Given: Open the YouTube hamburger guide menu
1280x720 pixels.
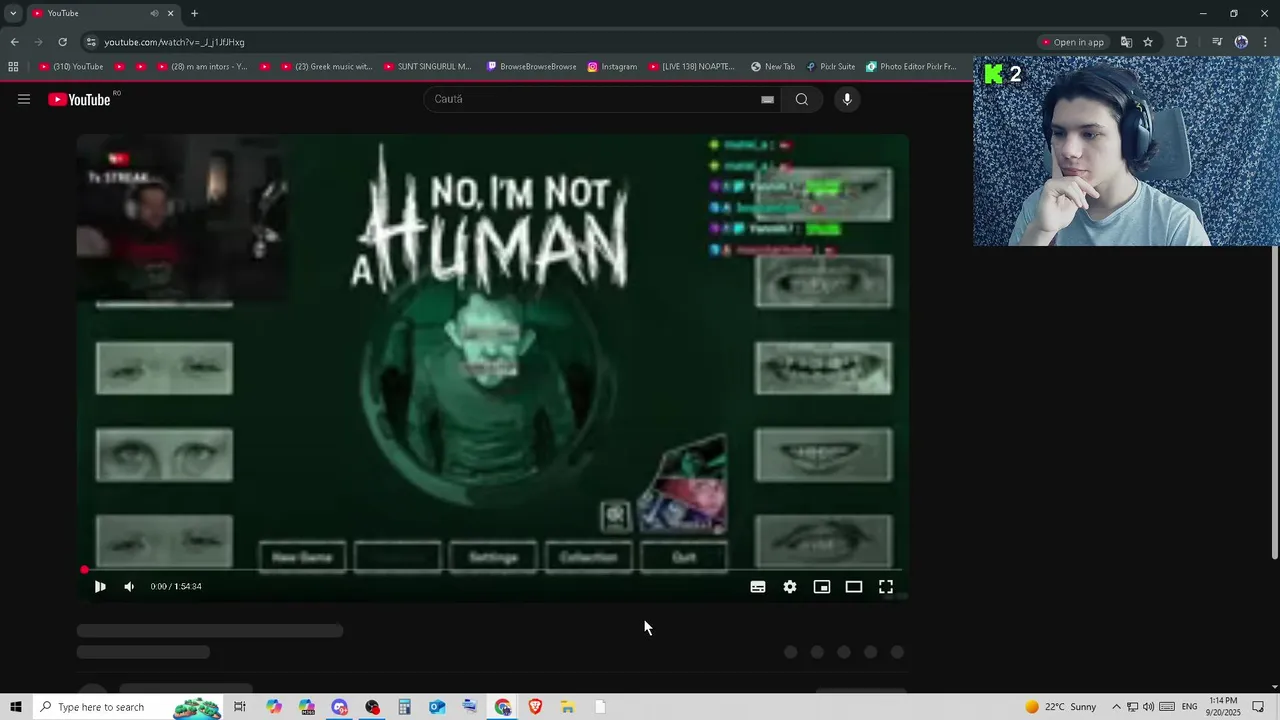Looking at the screenshot, I should click(24, 99).
